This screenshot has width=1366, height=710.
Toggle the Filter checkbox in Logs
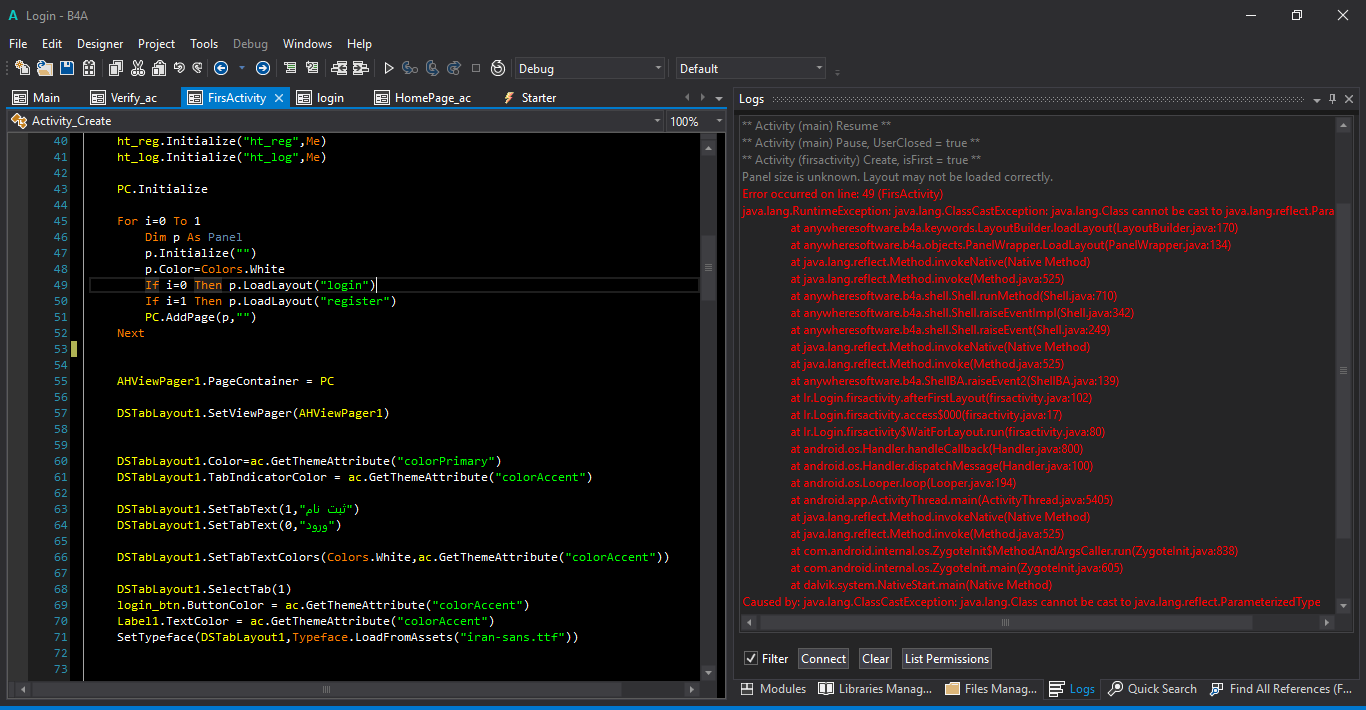751,658
